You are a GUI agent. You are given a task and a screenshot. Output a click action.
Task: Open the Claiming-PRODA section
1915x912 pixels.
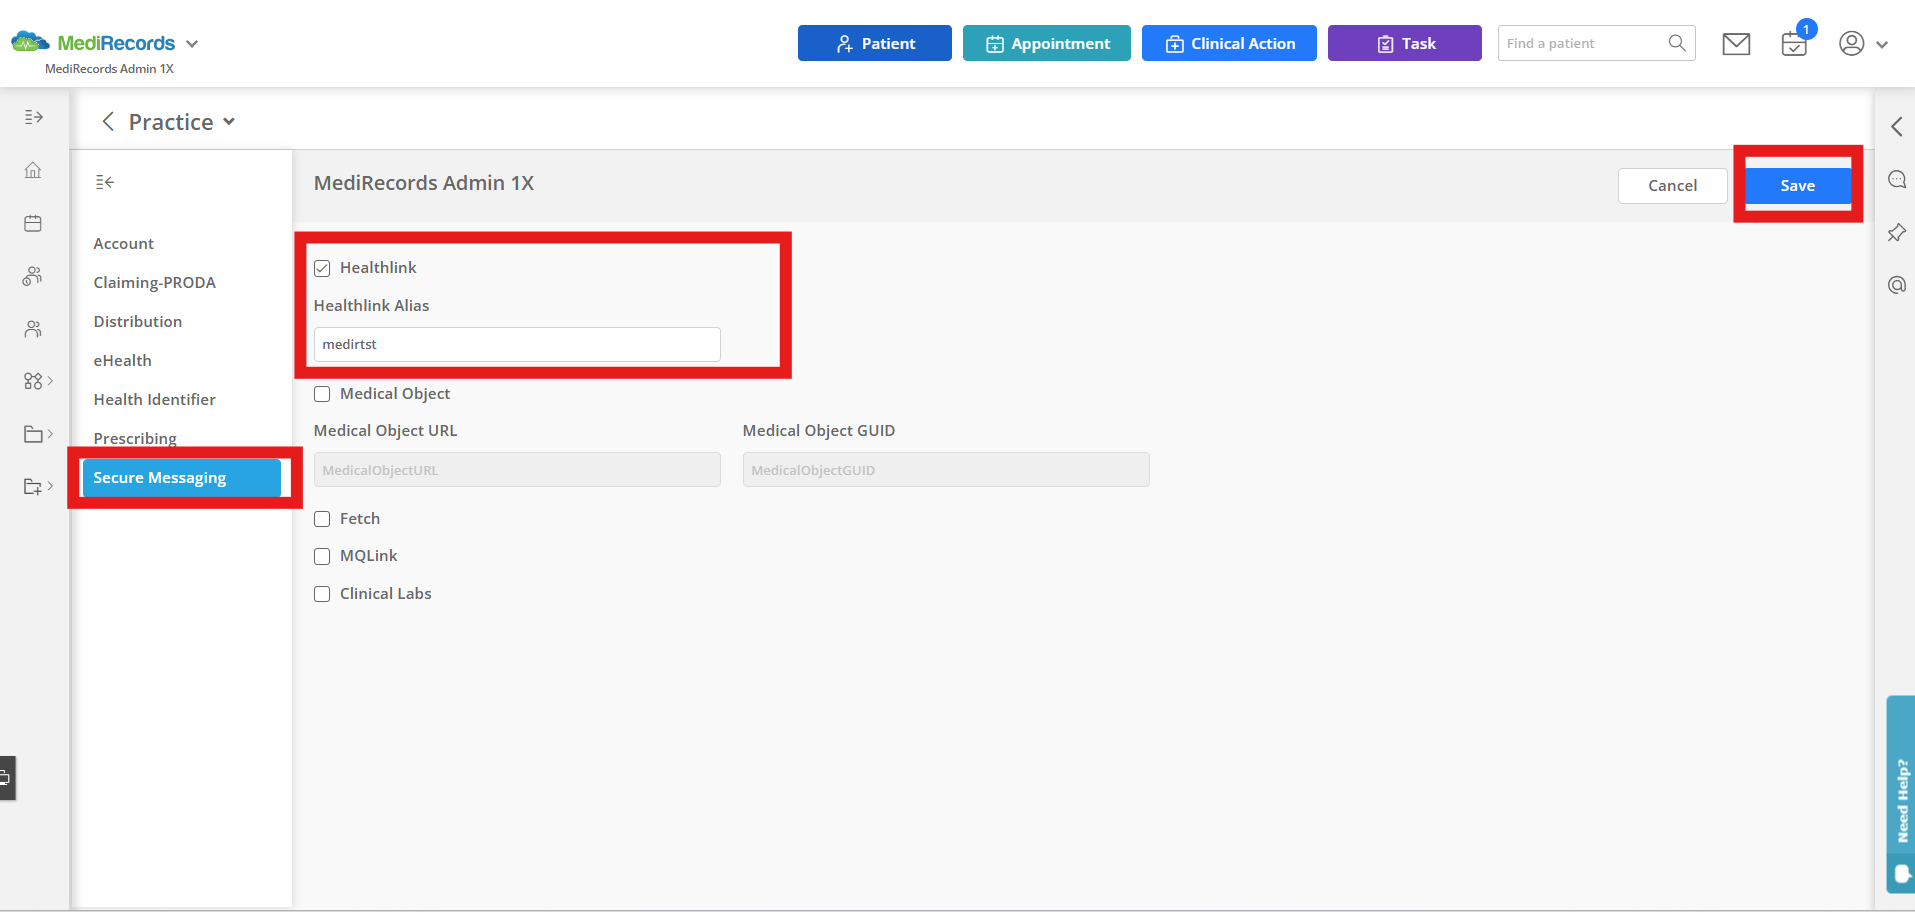coord(155,283)
